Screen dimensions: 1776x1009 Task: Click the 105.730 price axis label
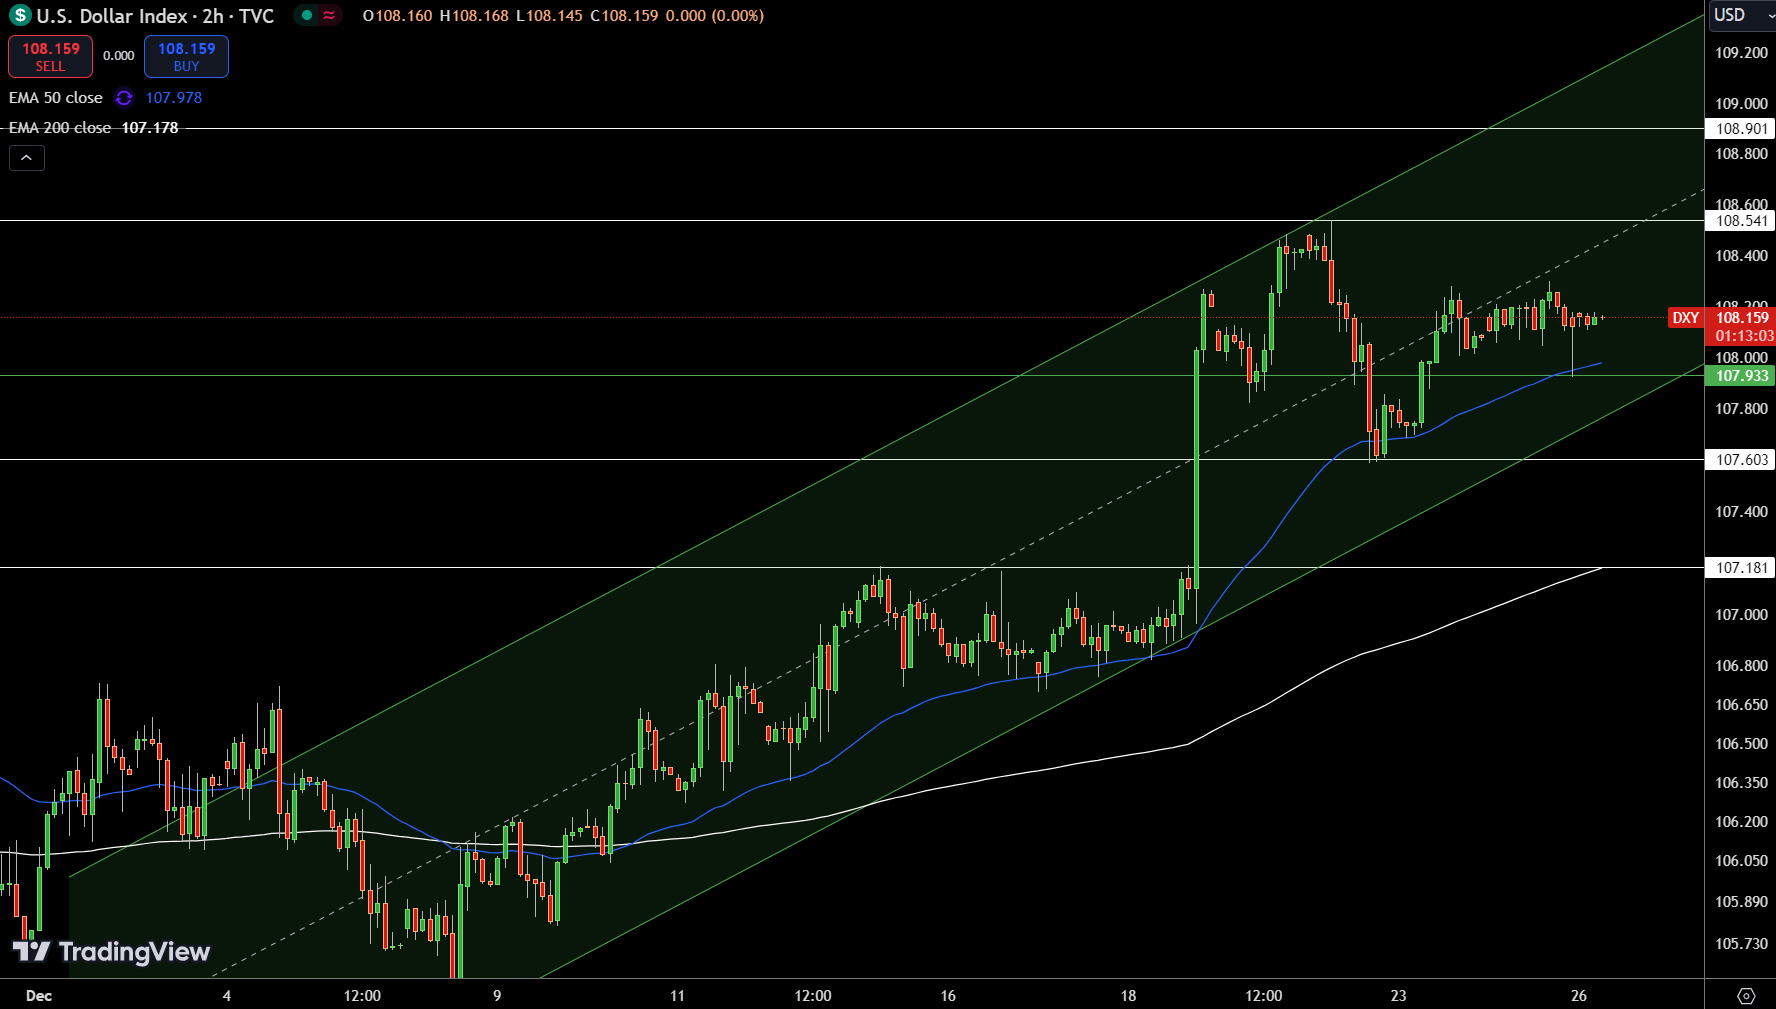[x=1741, y=944]
